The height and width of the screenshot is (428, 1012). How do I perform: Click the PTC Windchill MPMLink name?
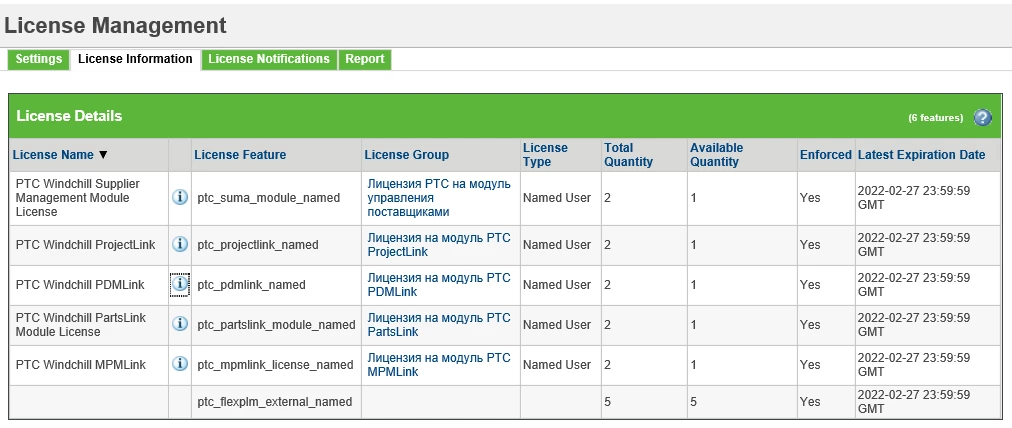tap(81, 365)
